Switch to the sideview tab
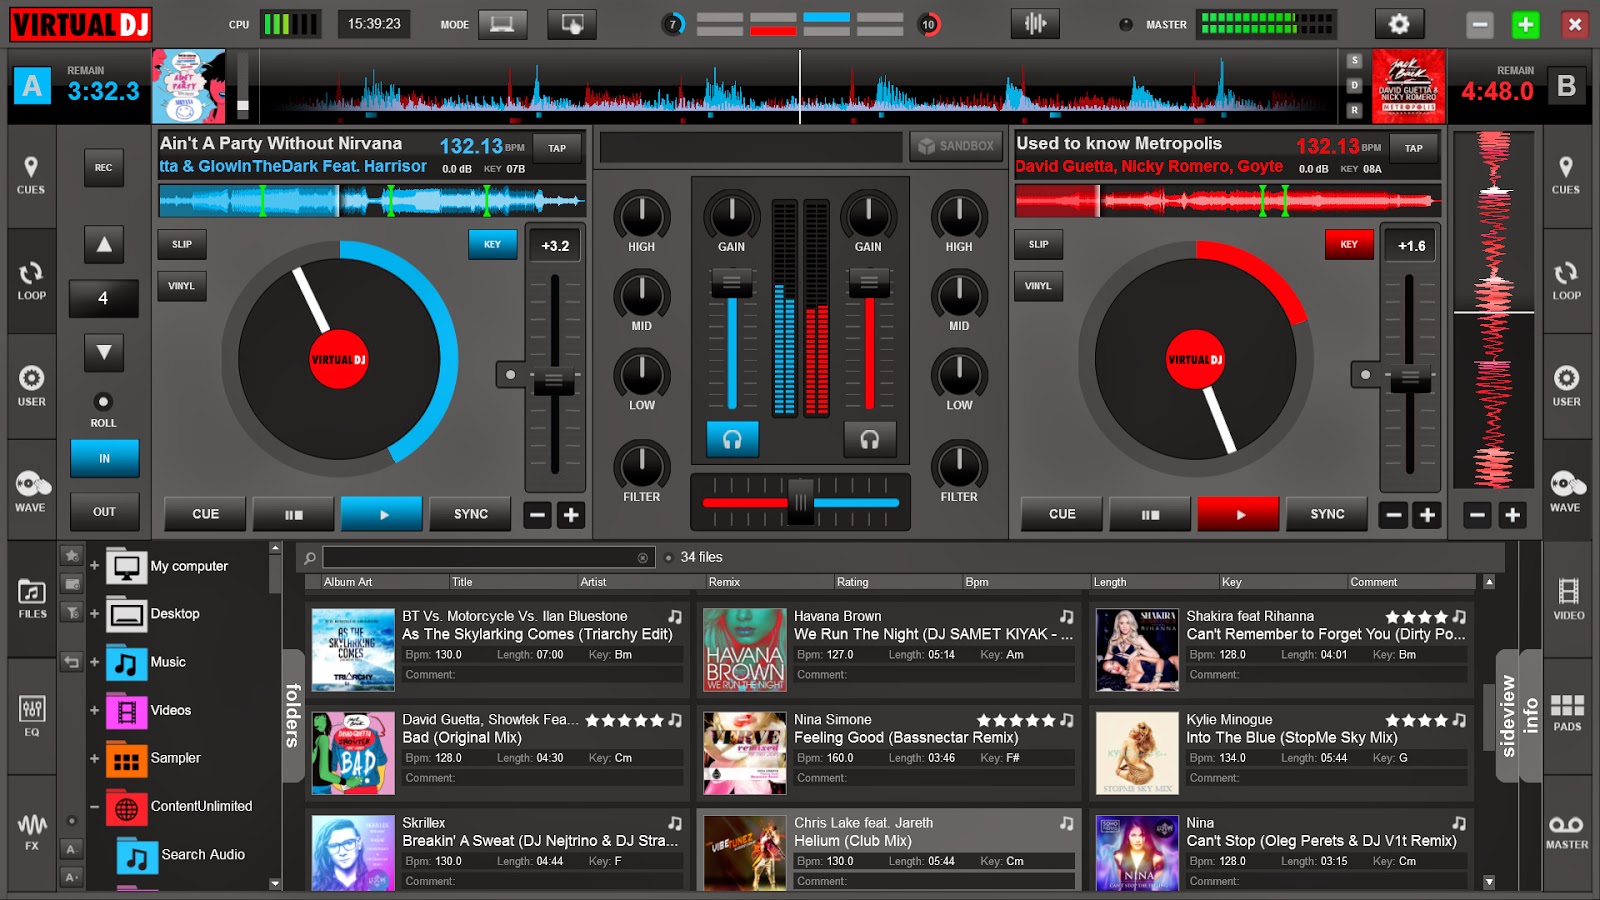 [x=1507, y=713]
